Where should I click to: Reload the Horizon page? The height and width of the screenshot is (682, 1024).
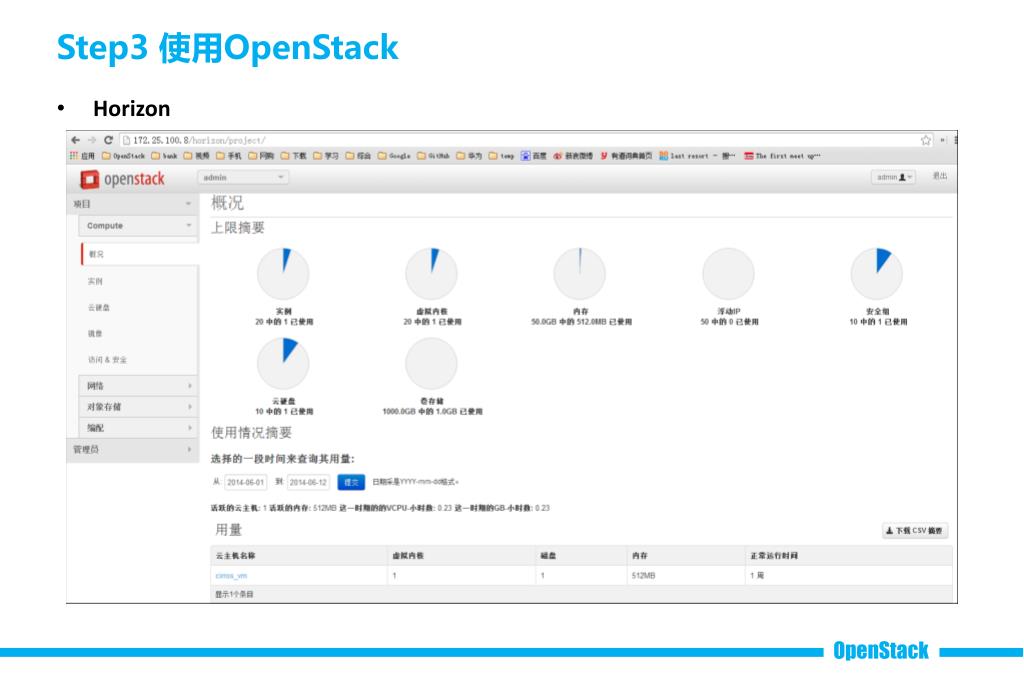(108, 140)
